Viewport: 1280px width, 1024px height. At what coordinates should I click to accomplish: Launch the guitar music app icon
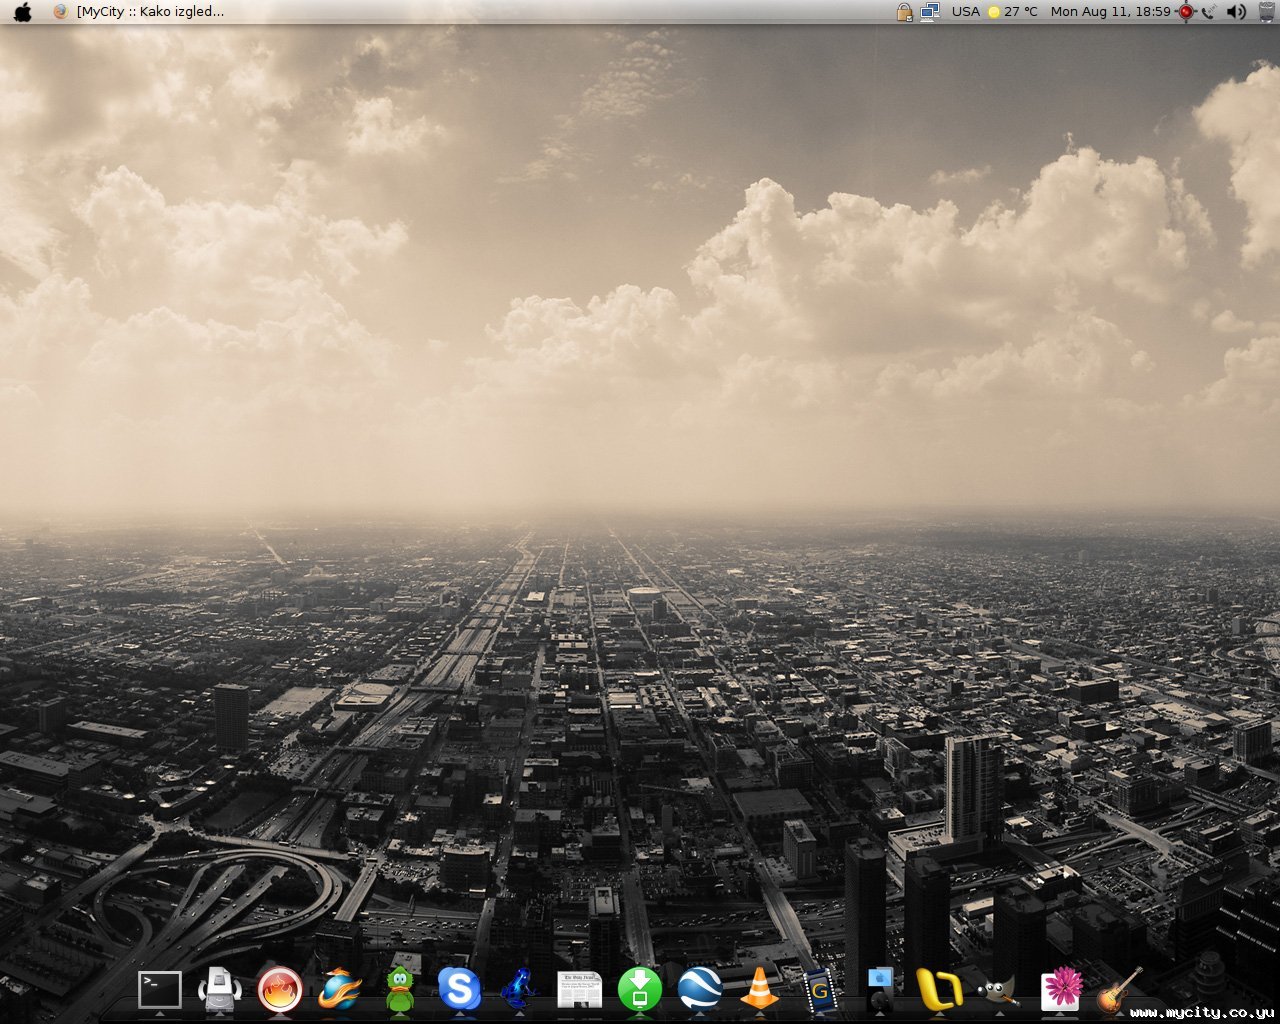pyautogui.click(x=1119, y=989)
